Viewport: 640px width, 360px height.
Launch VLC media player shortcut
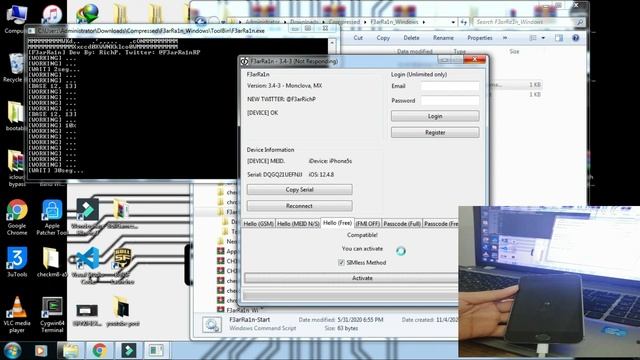[17, 314]
